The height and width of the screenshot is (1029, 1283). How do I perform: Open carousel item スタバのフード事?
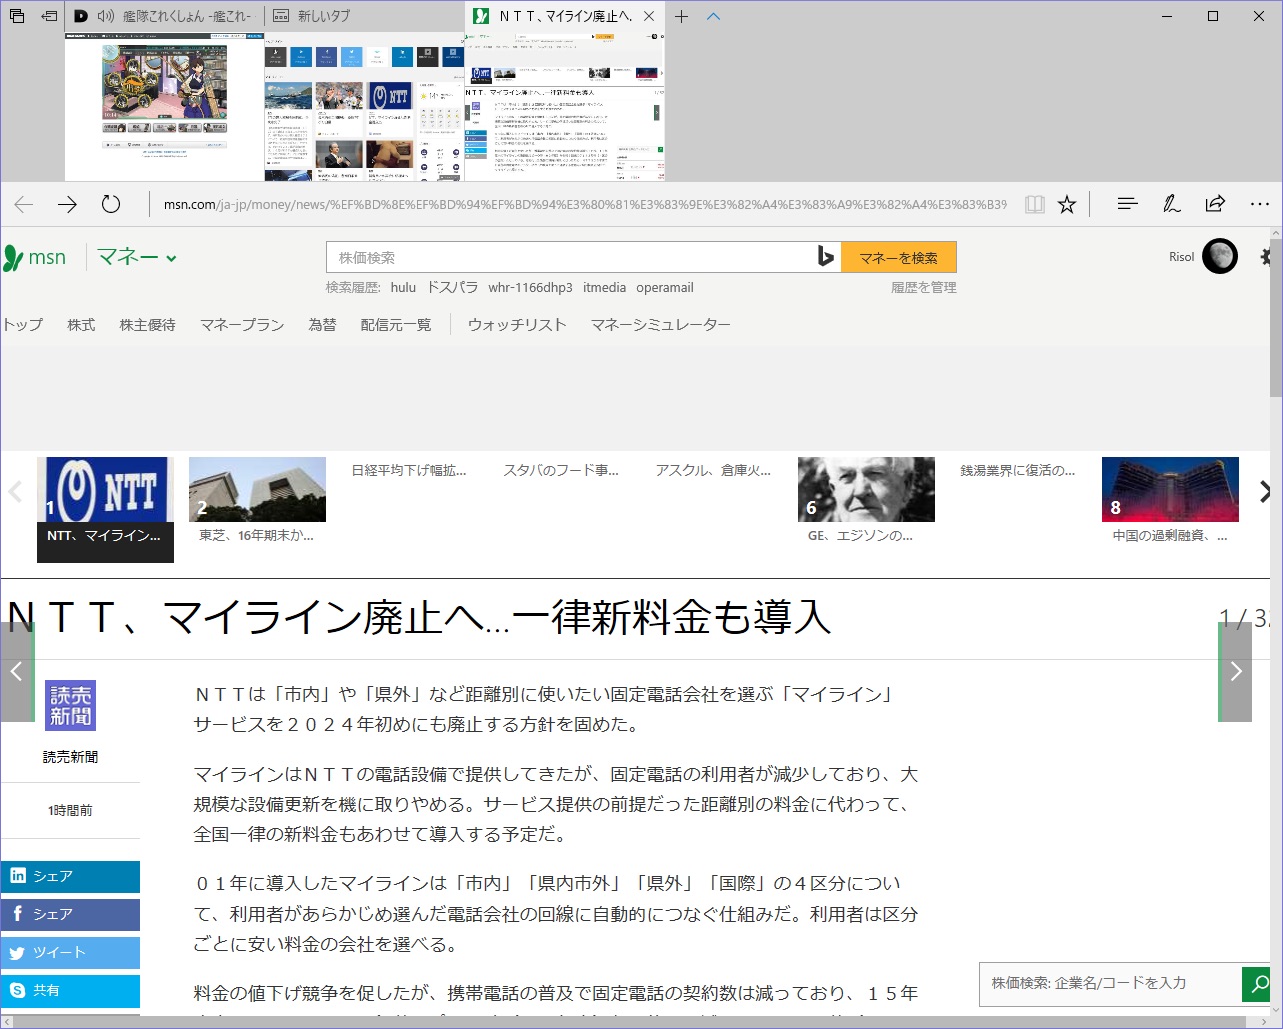(561, 470)
